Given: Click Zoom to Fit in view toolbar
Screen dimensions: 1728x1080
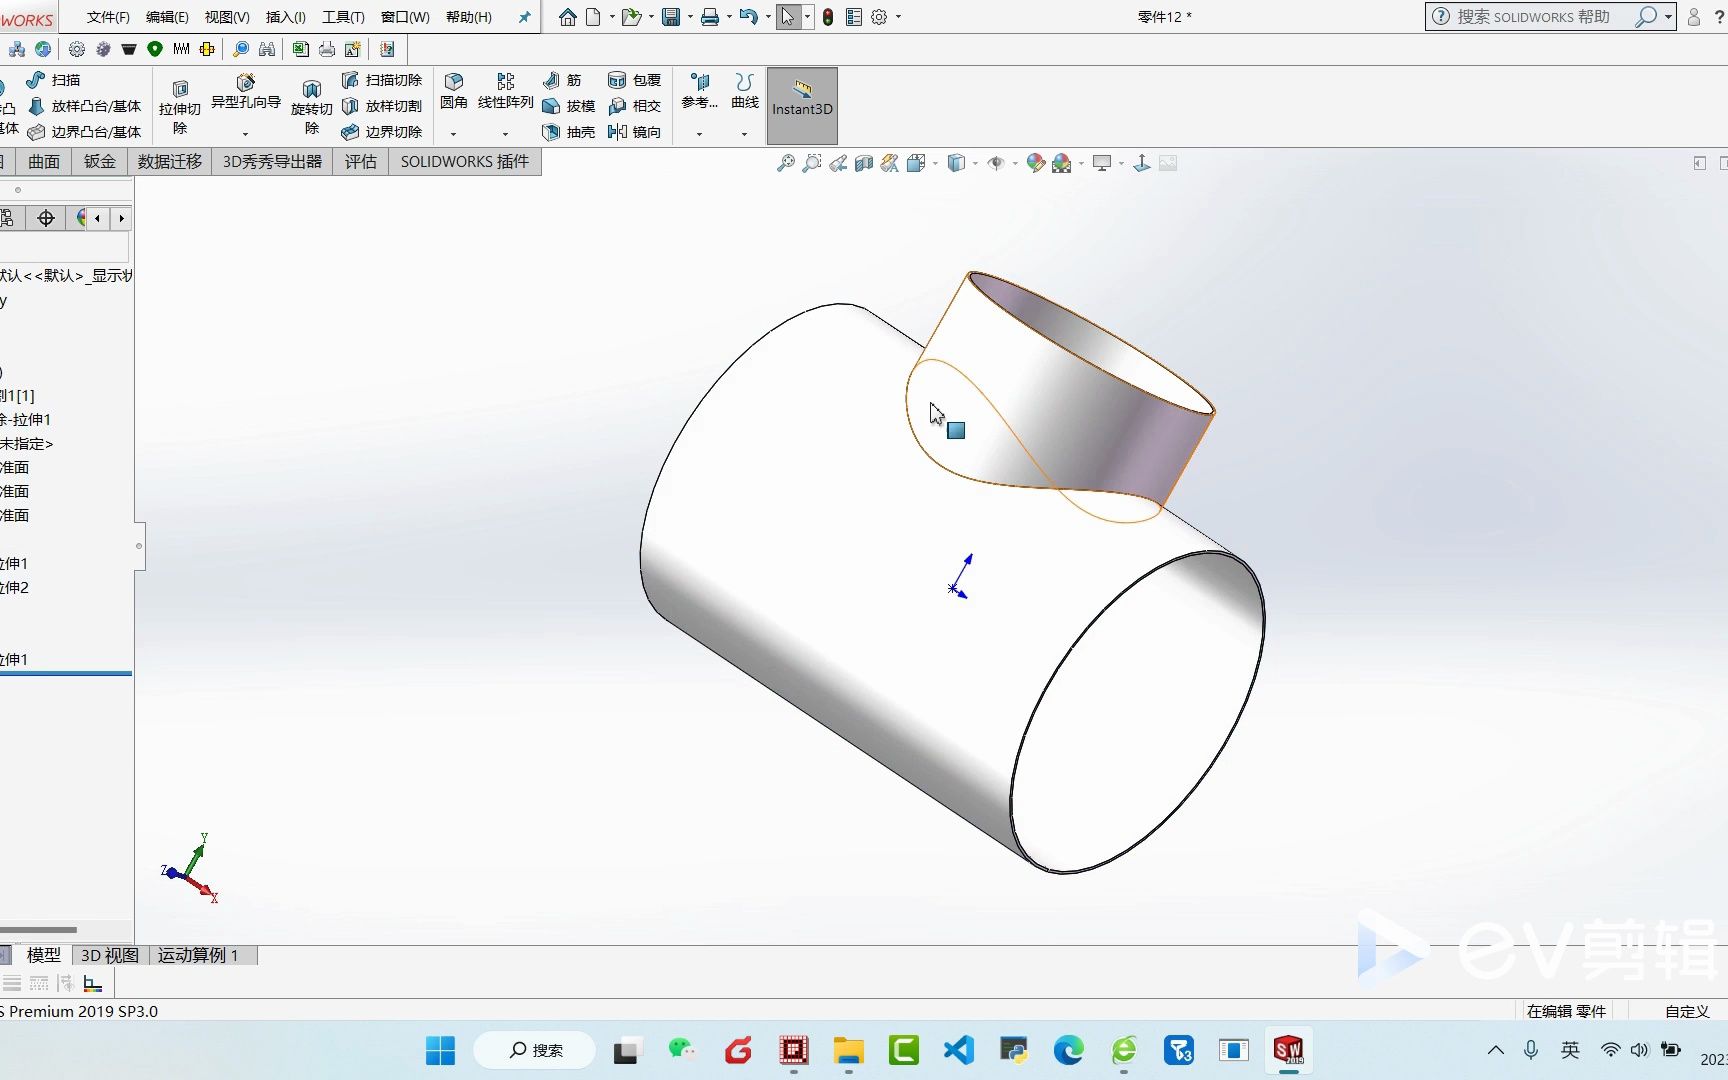Looking at the screenshot, I should coord(786,163).
